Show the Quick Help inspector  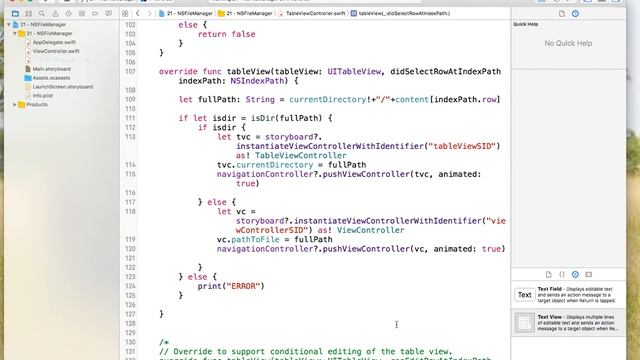click(575, 13)
